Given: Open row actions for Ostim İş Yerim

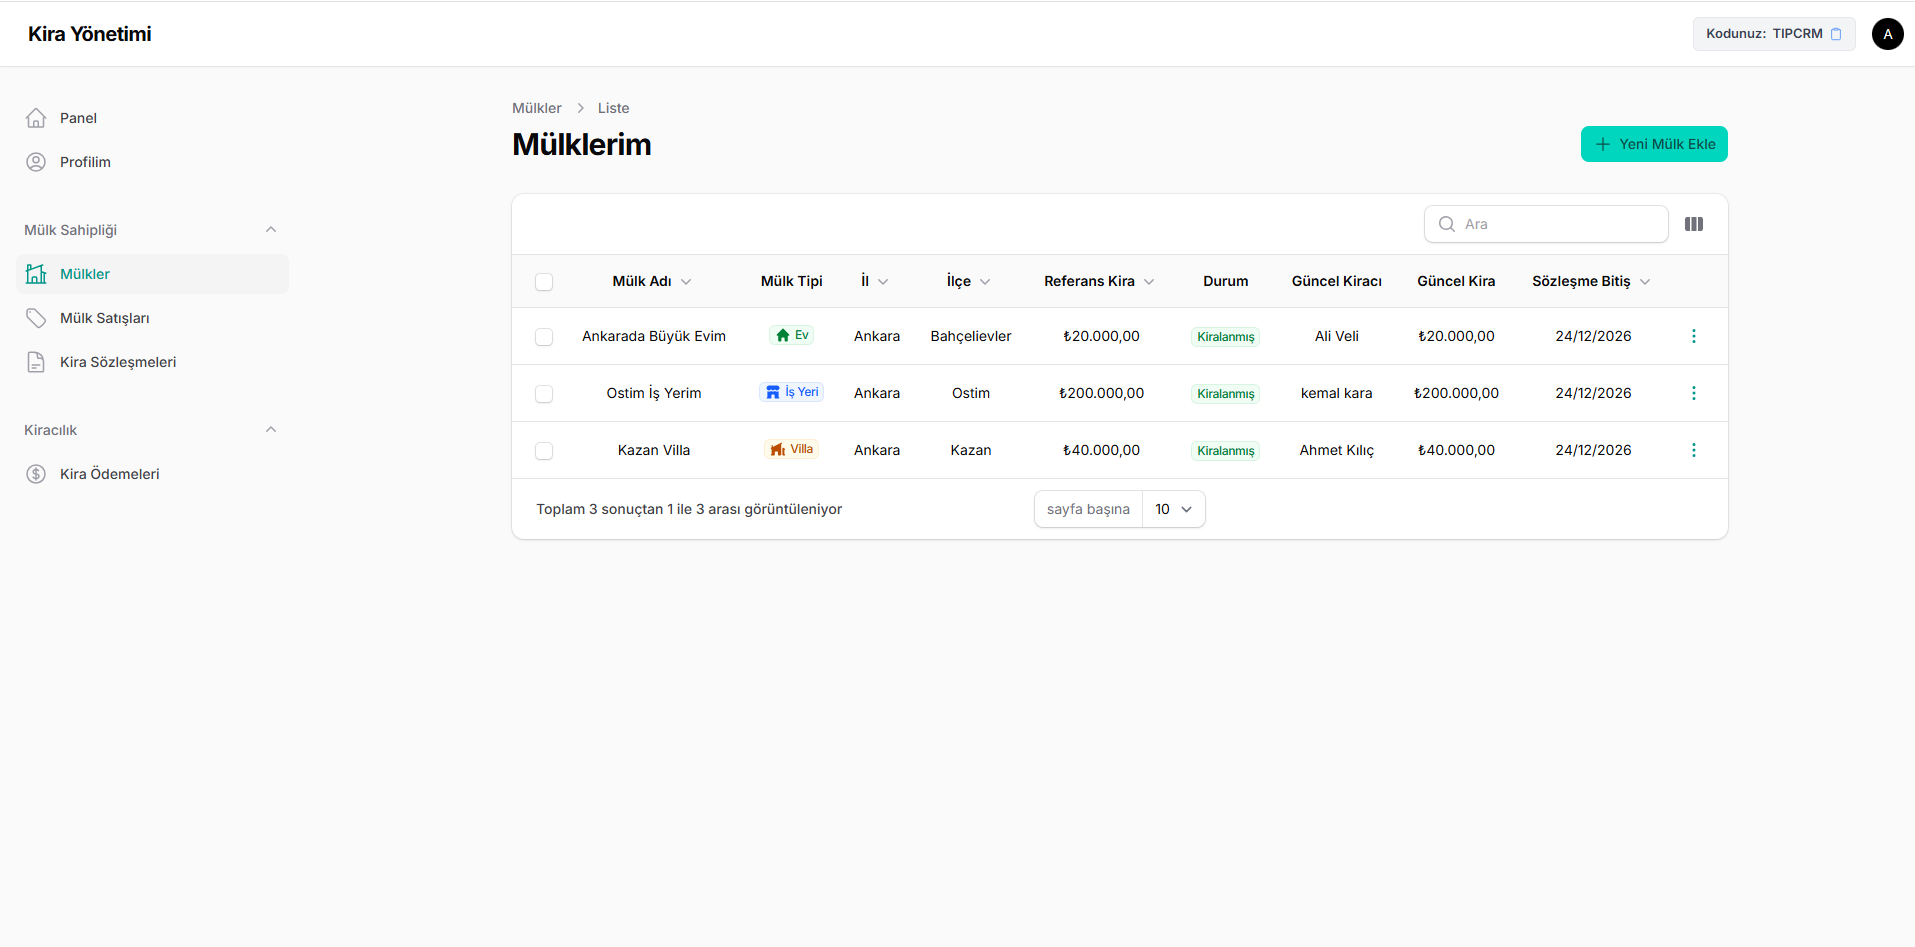Looking at the screenshot, I should pyautogui.click(x=1693, y=393).
